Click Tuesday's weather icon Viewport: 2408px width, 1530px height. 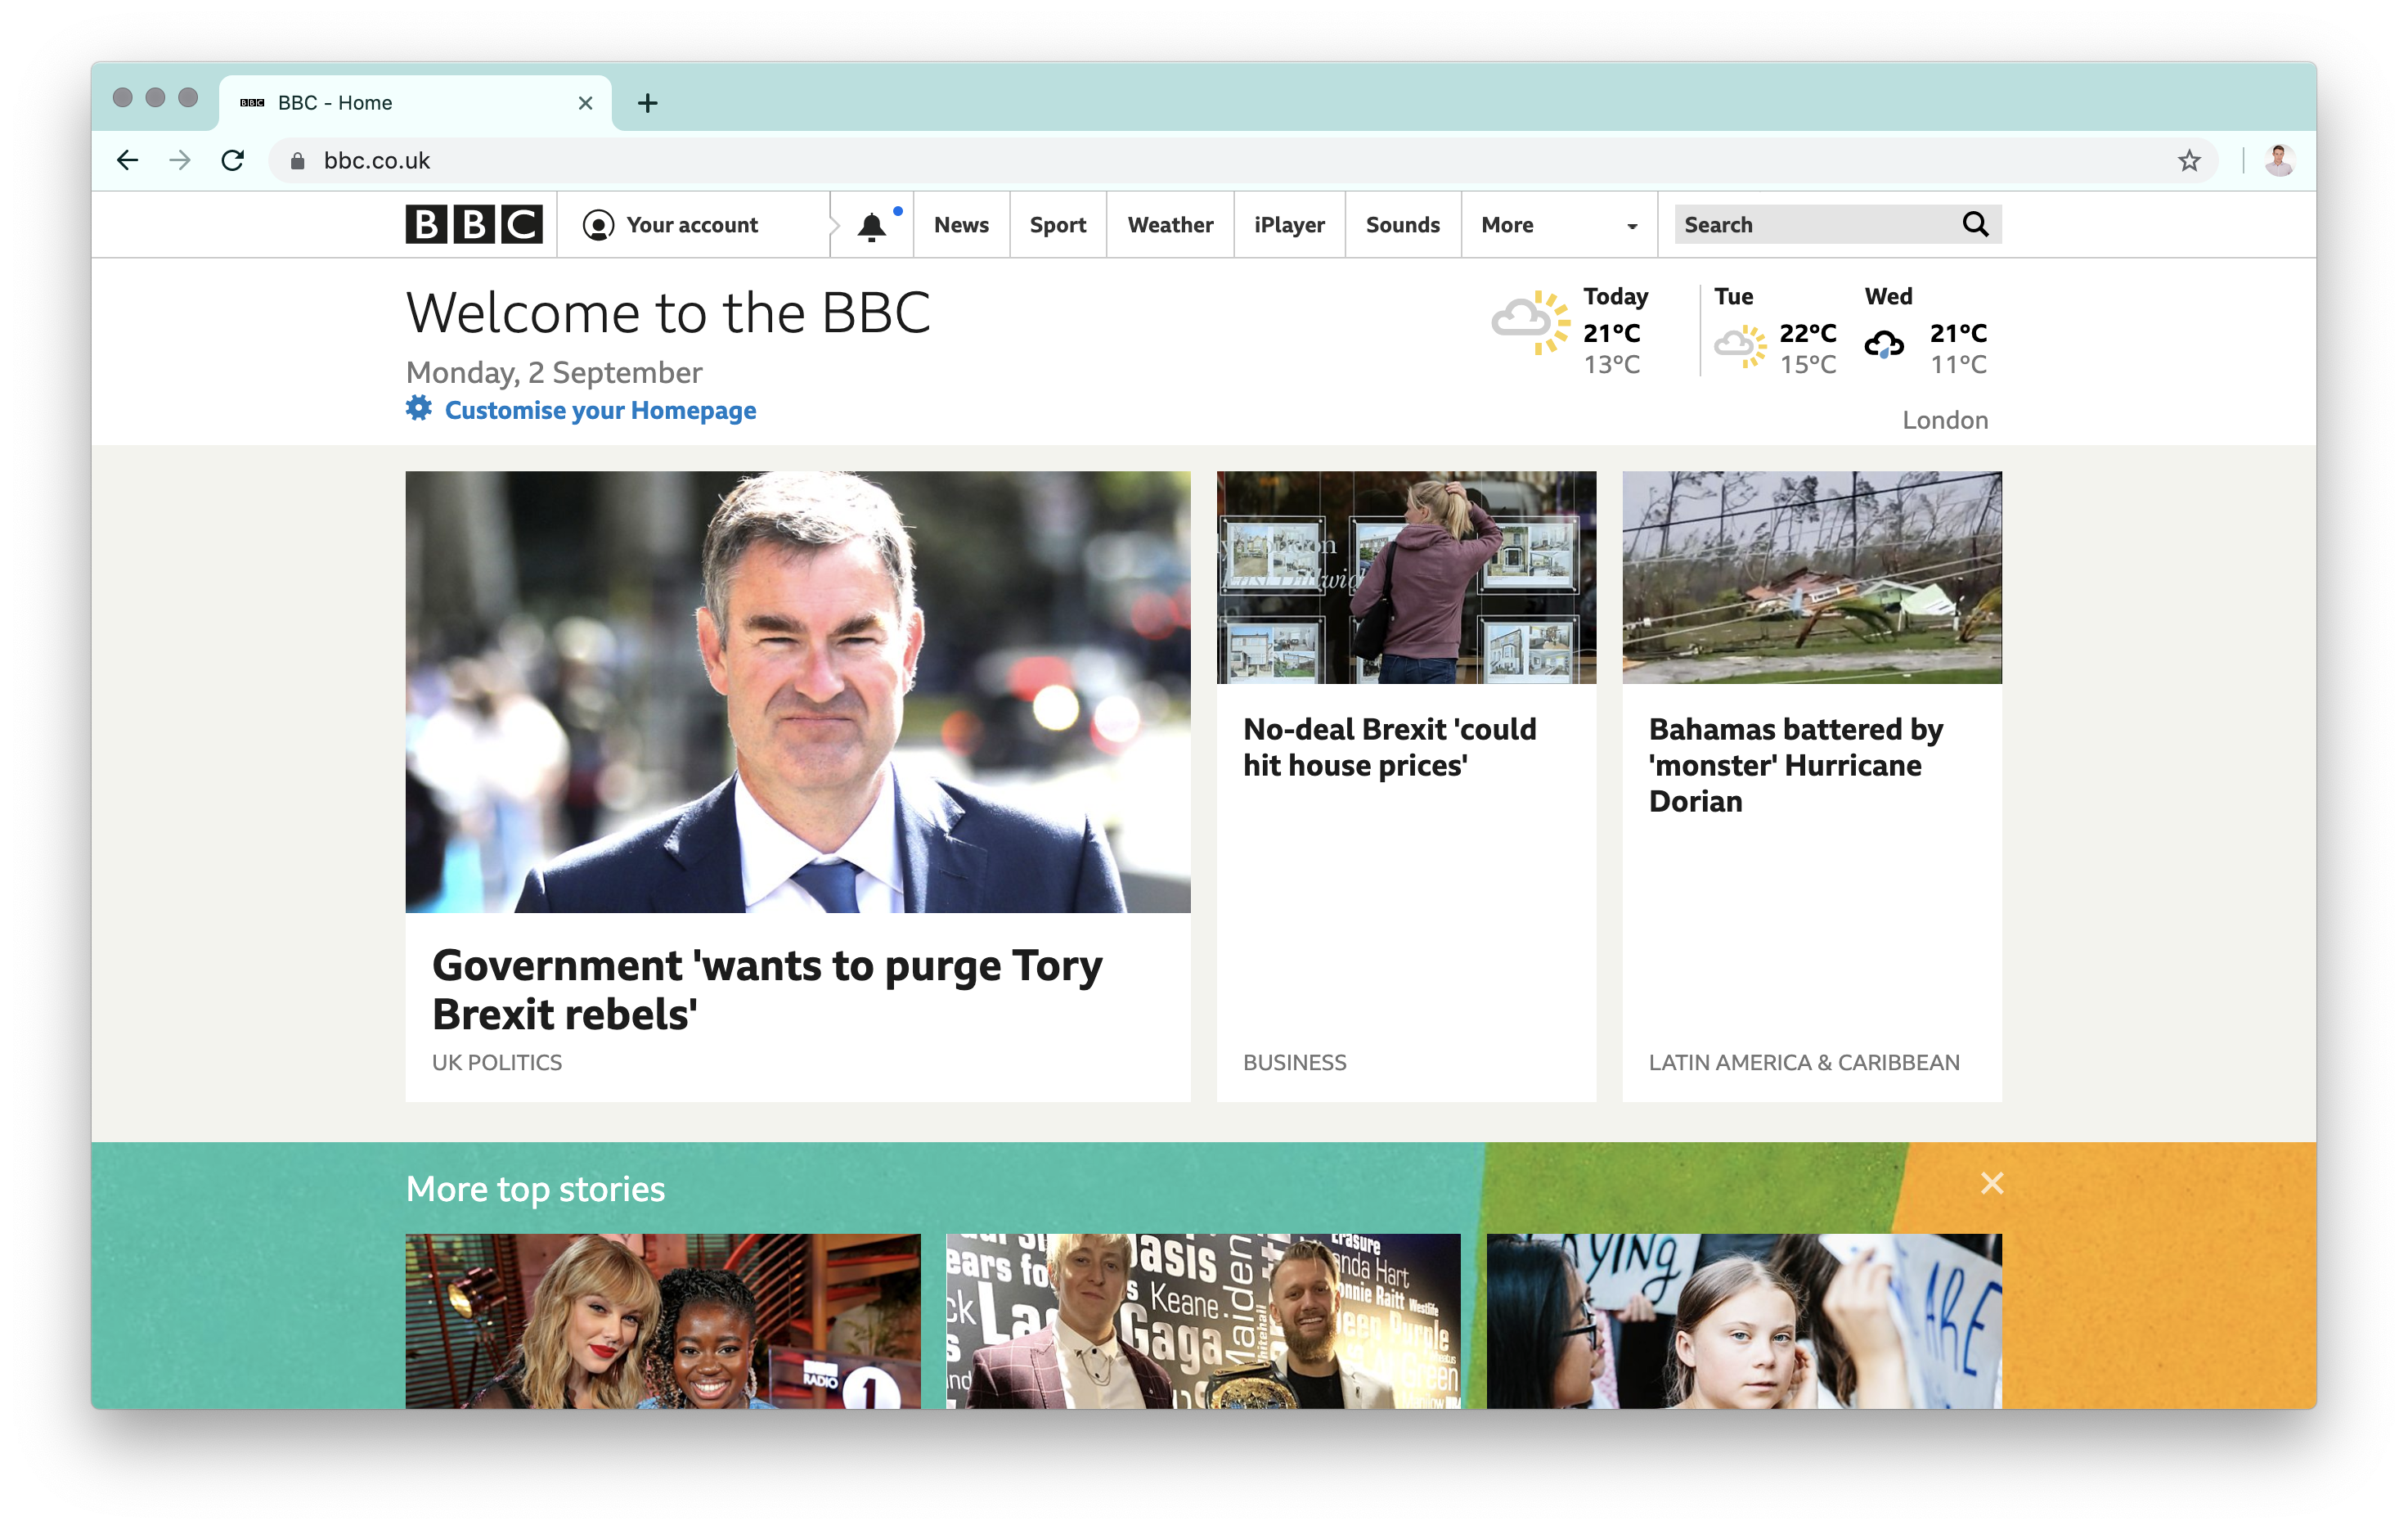pos(1741,346)
